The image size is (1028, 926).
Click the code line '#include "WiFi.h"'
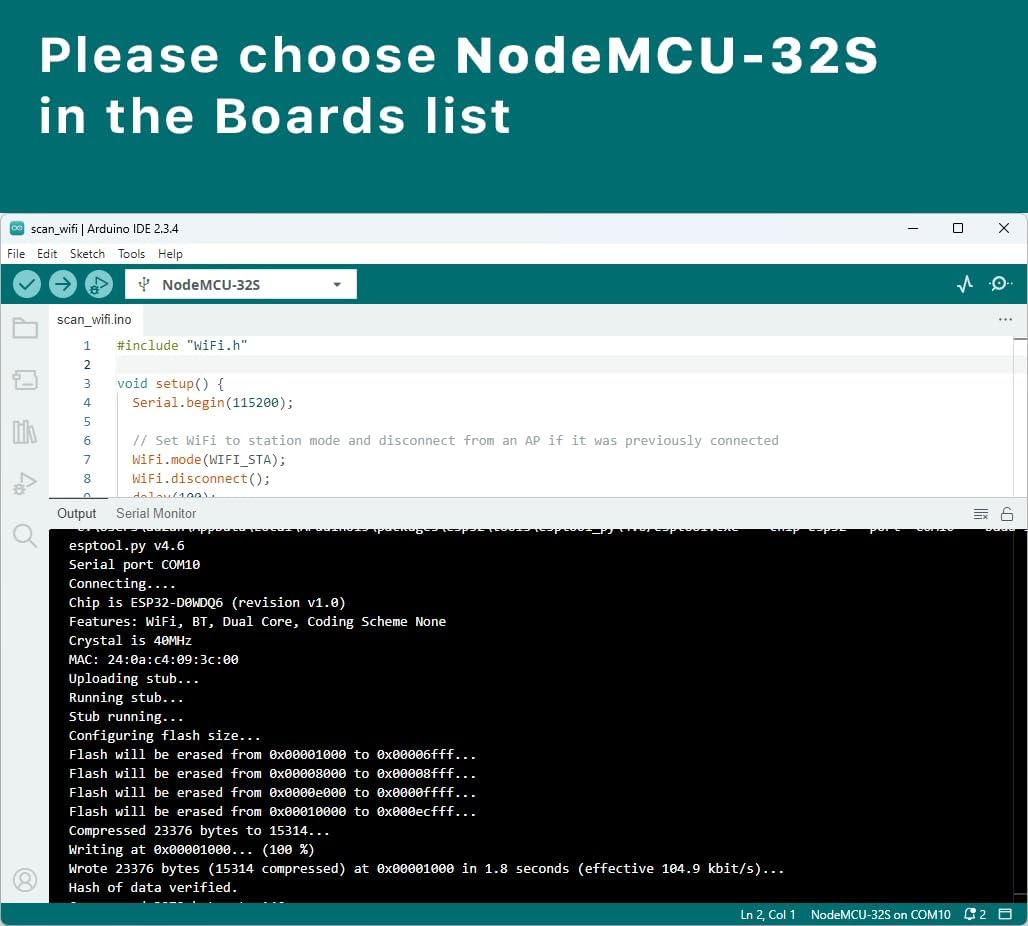pyautogui.click(x=182, y=345)
